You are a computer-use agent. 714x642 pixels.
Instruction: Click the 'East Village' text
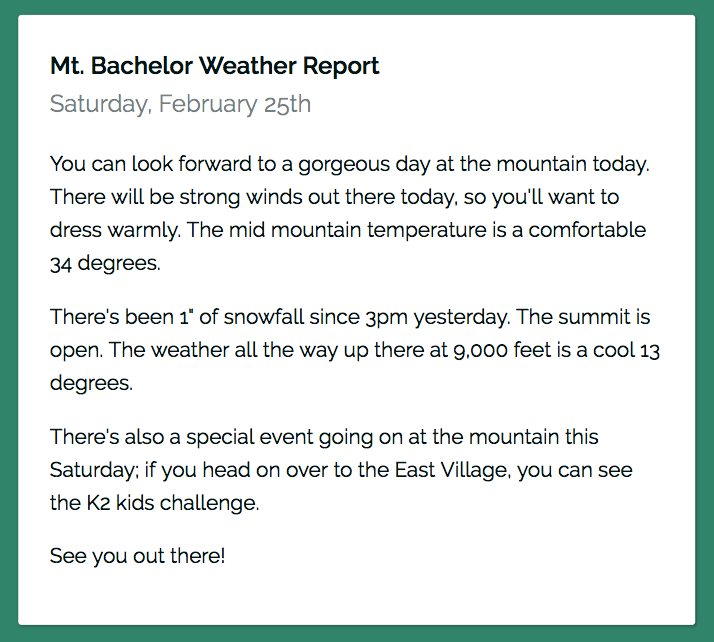[x=451, y=470]
